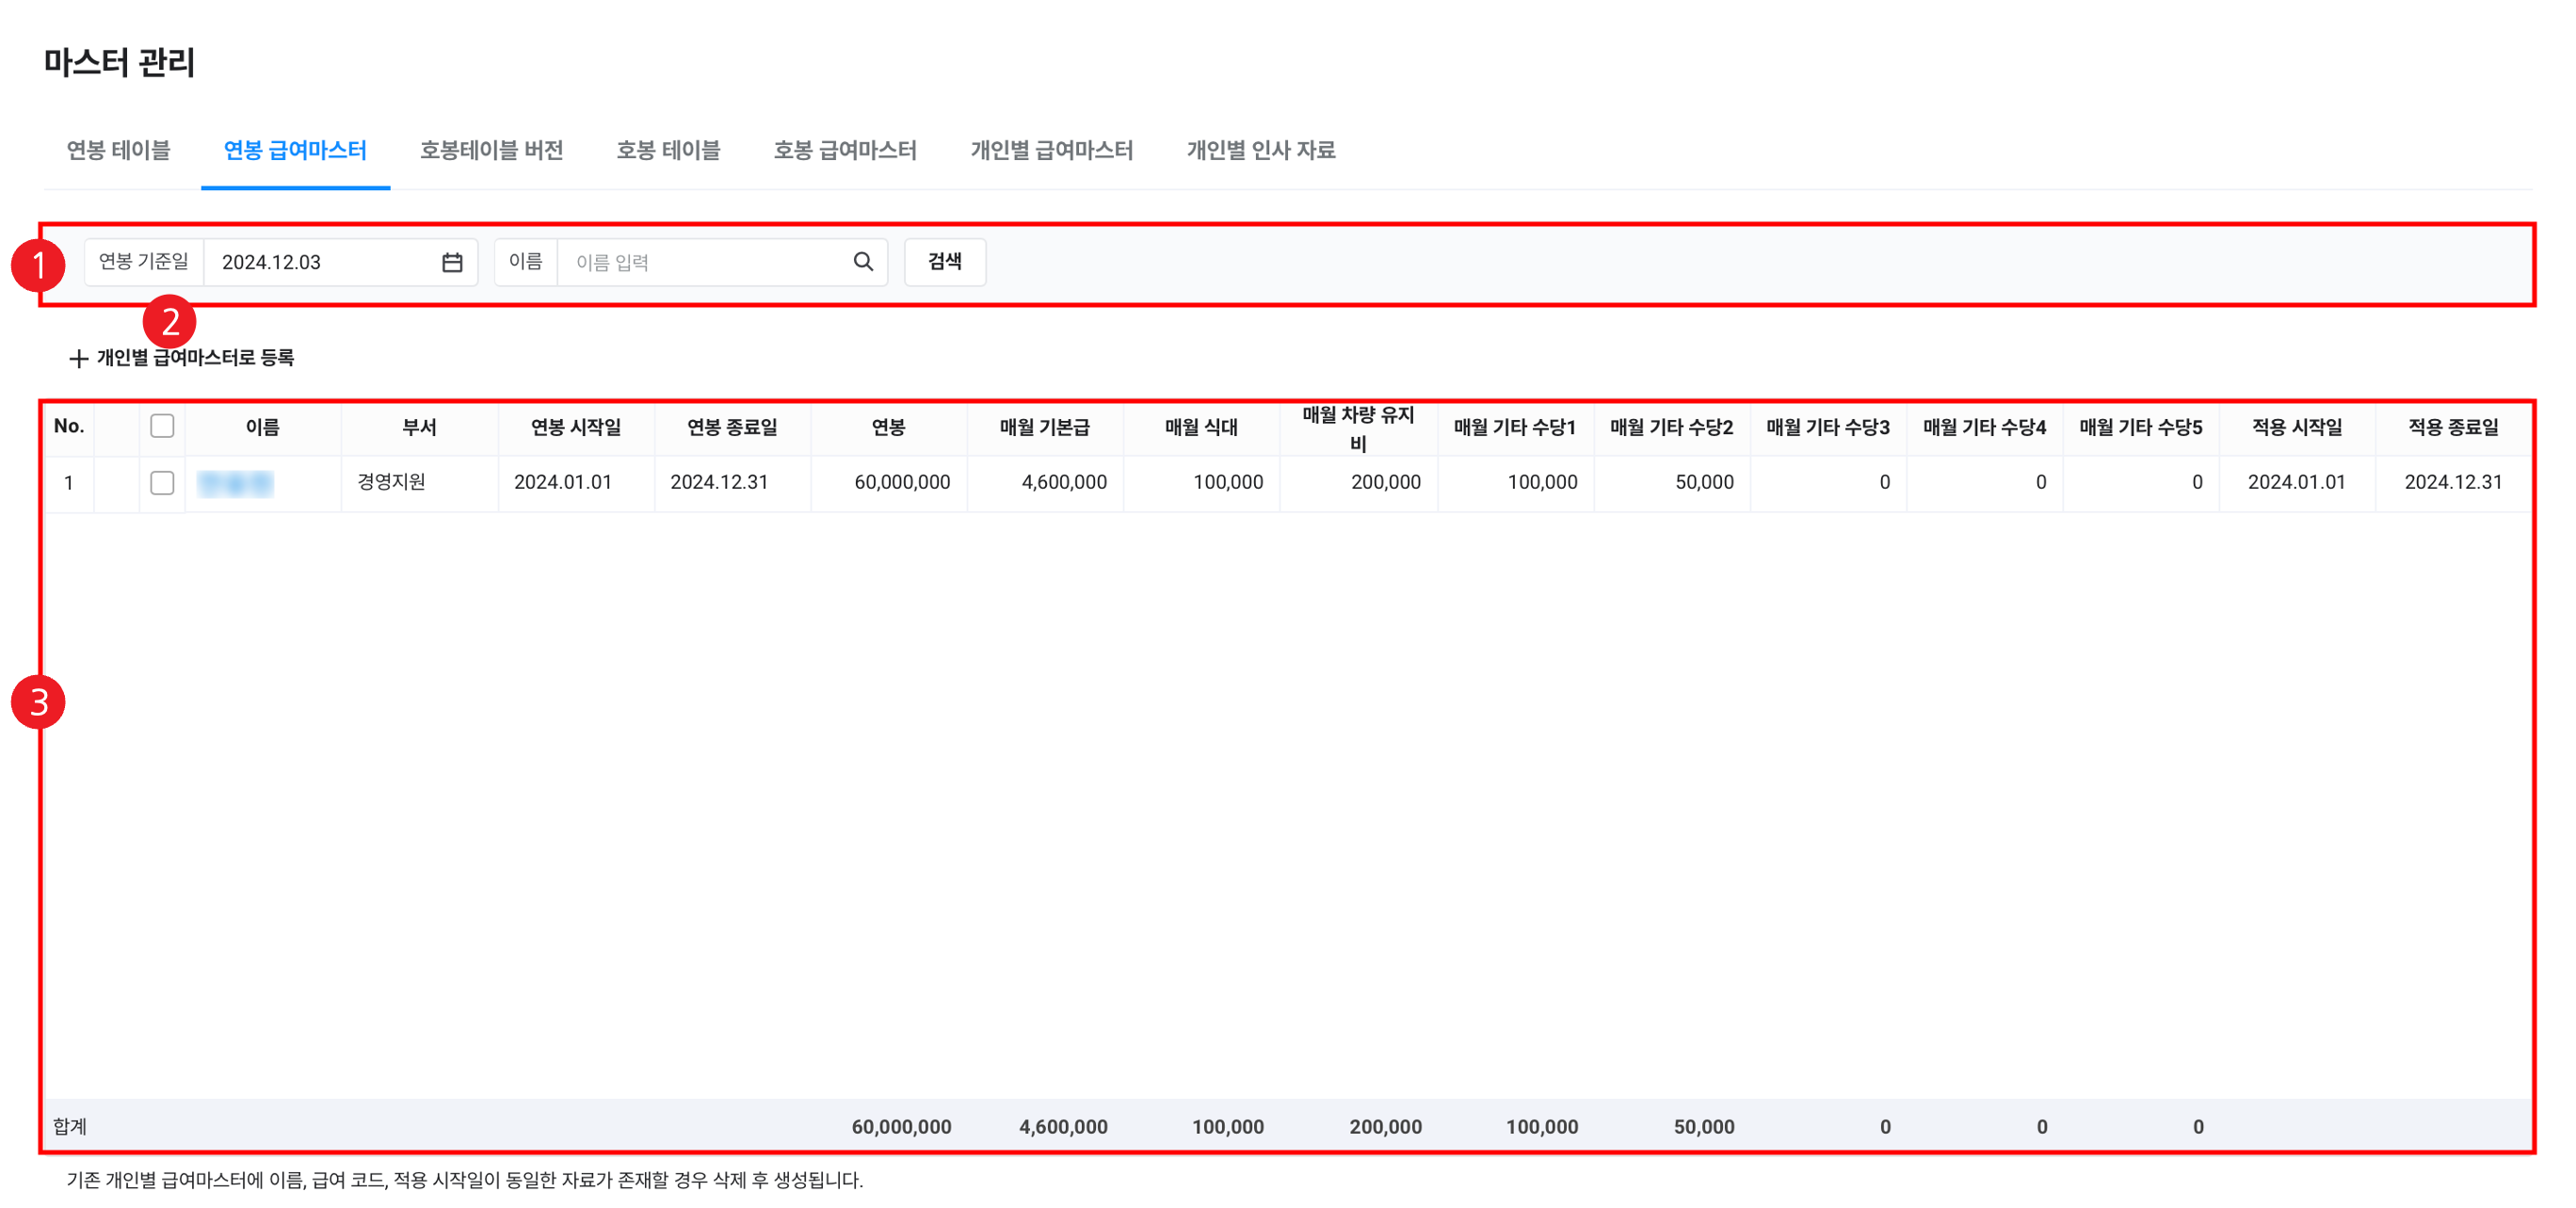Go to the 호봉 급여마스터 tab
The width and height of the screenshot is (2576, 1208).
(x=845, y=150)
